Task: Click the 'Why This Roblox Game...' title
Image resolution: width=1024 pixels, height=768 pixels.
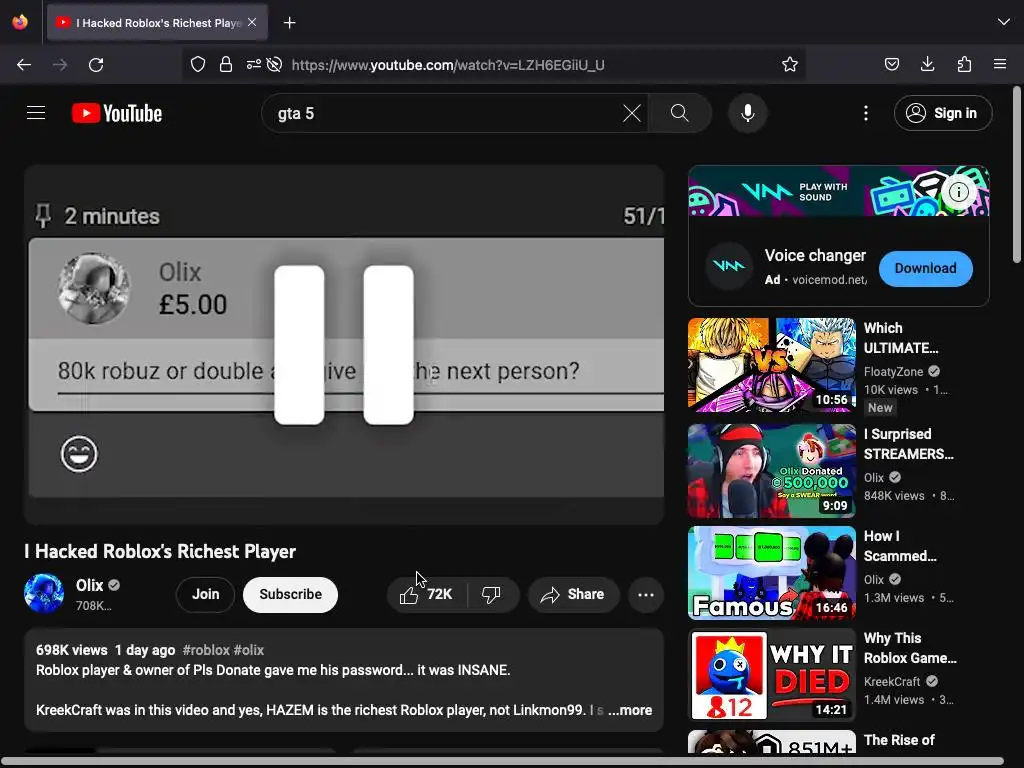Action: pos(910,648)
